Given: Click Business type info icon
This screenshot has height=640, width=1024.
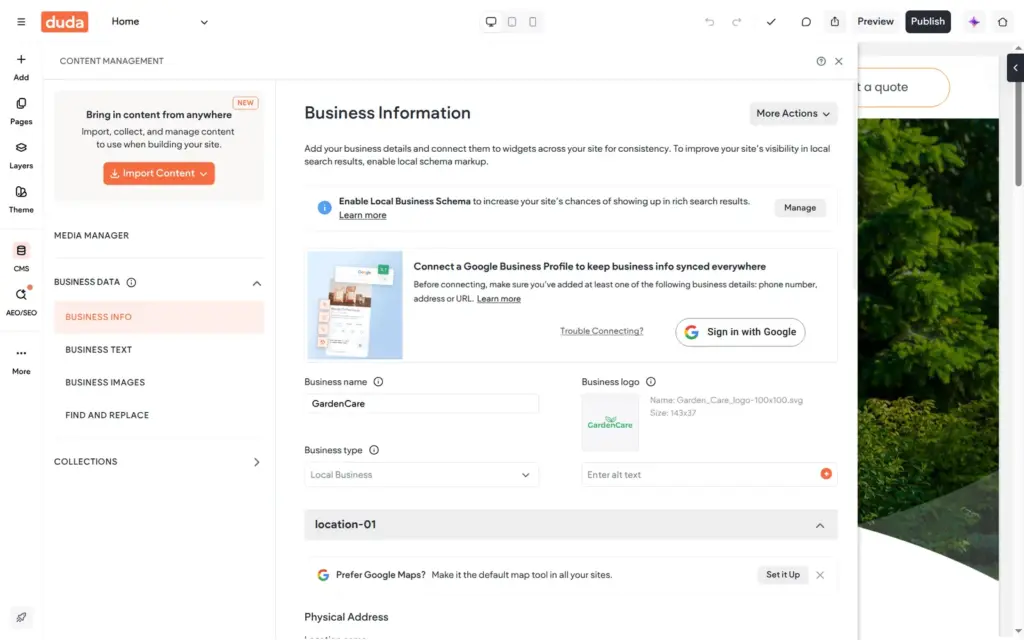Looking at the screenshot, I should (374, 450).
